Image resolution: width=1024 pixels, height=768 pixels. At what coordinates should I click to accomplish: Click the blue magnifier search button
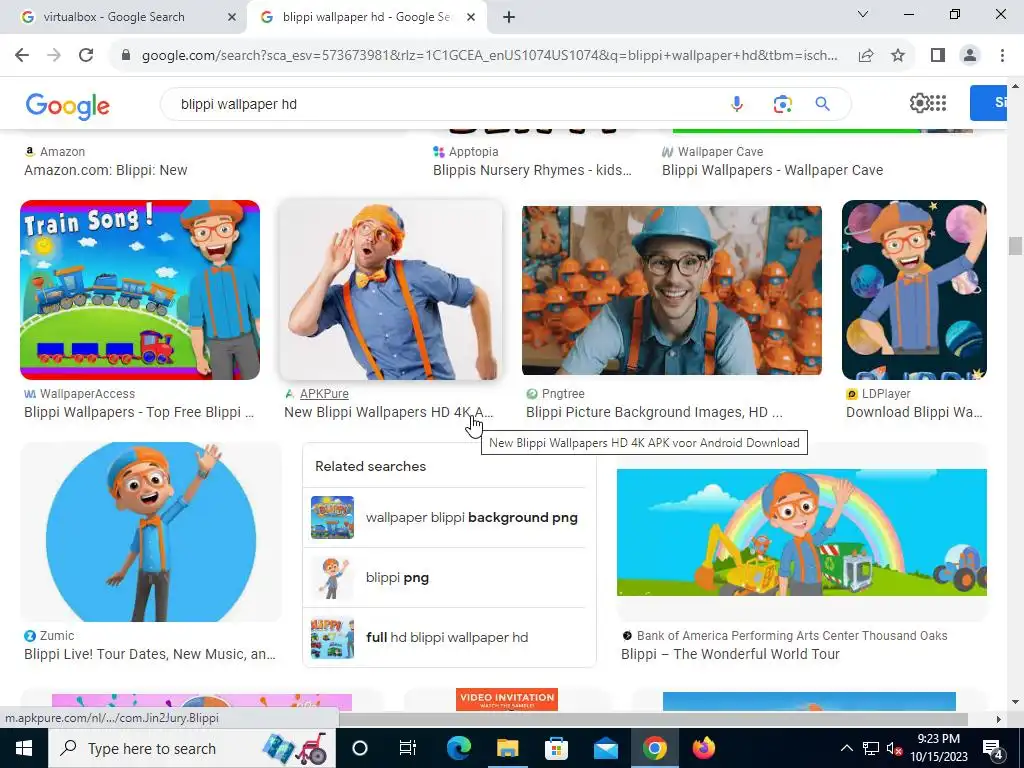[822, 104]
